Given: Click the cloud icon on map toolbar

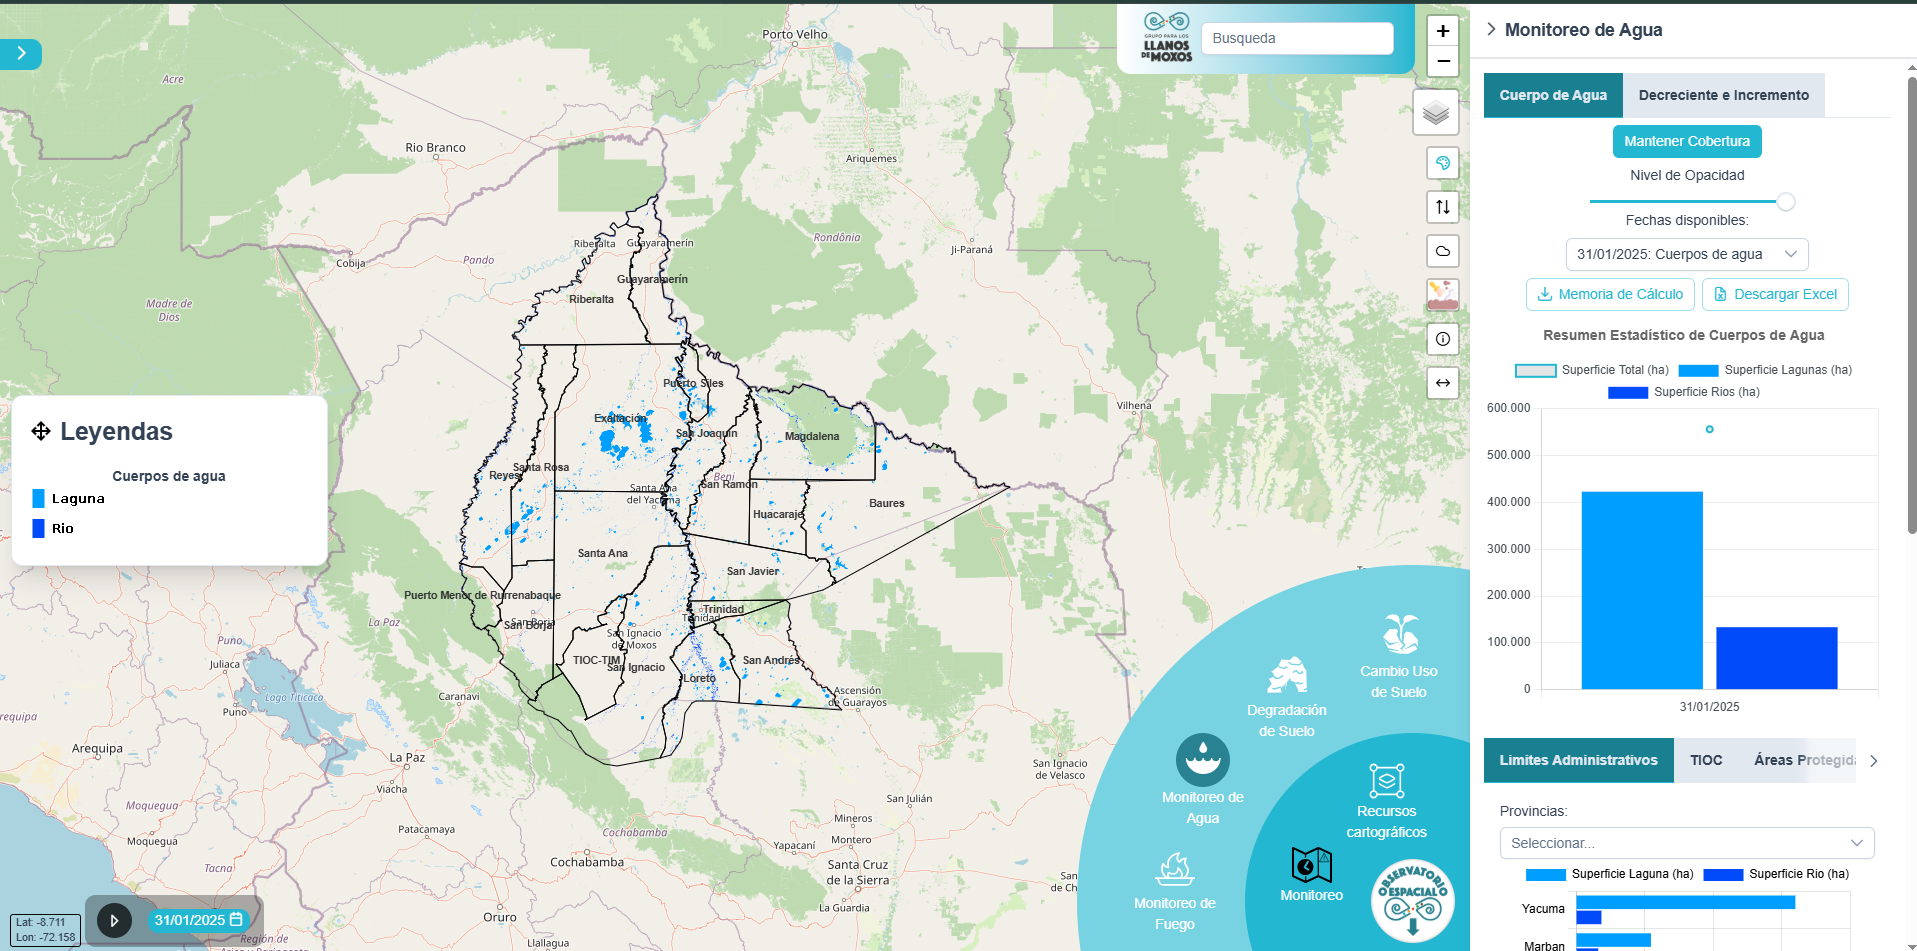Looking at the screenshot, I should click(1442, 251).
